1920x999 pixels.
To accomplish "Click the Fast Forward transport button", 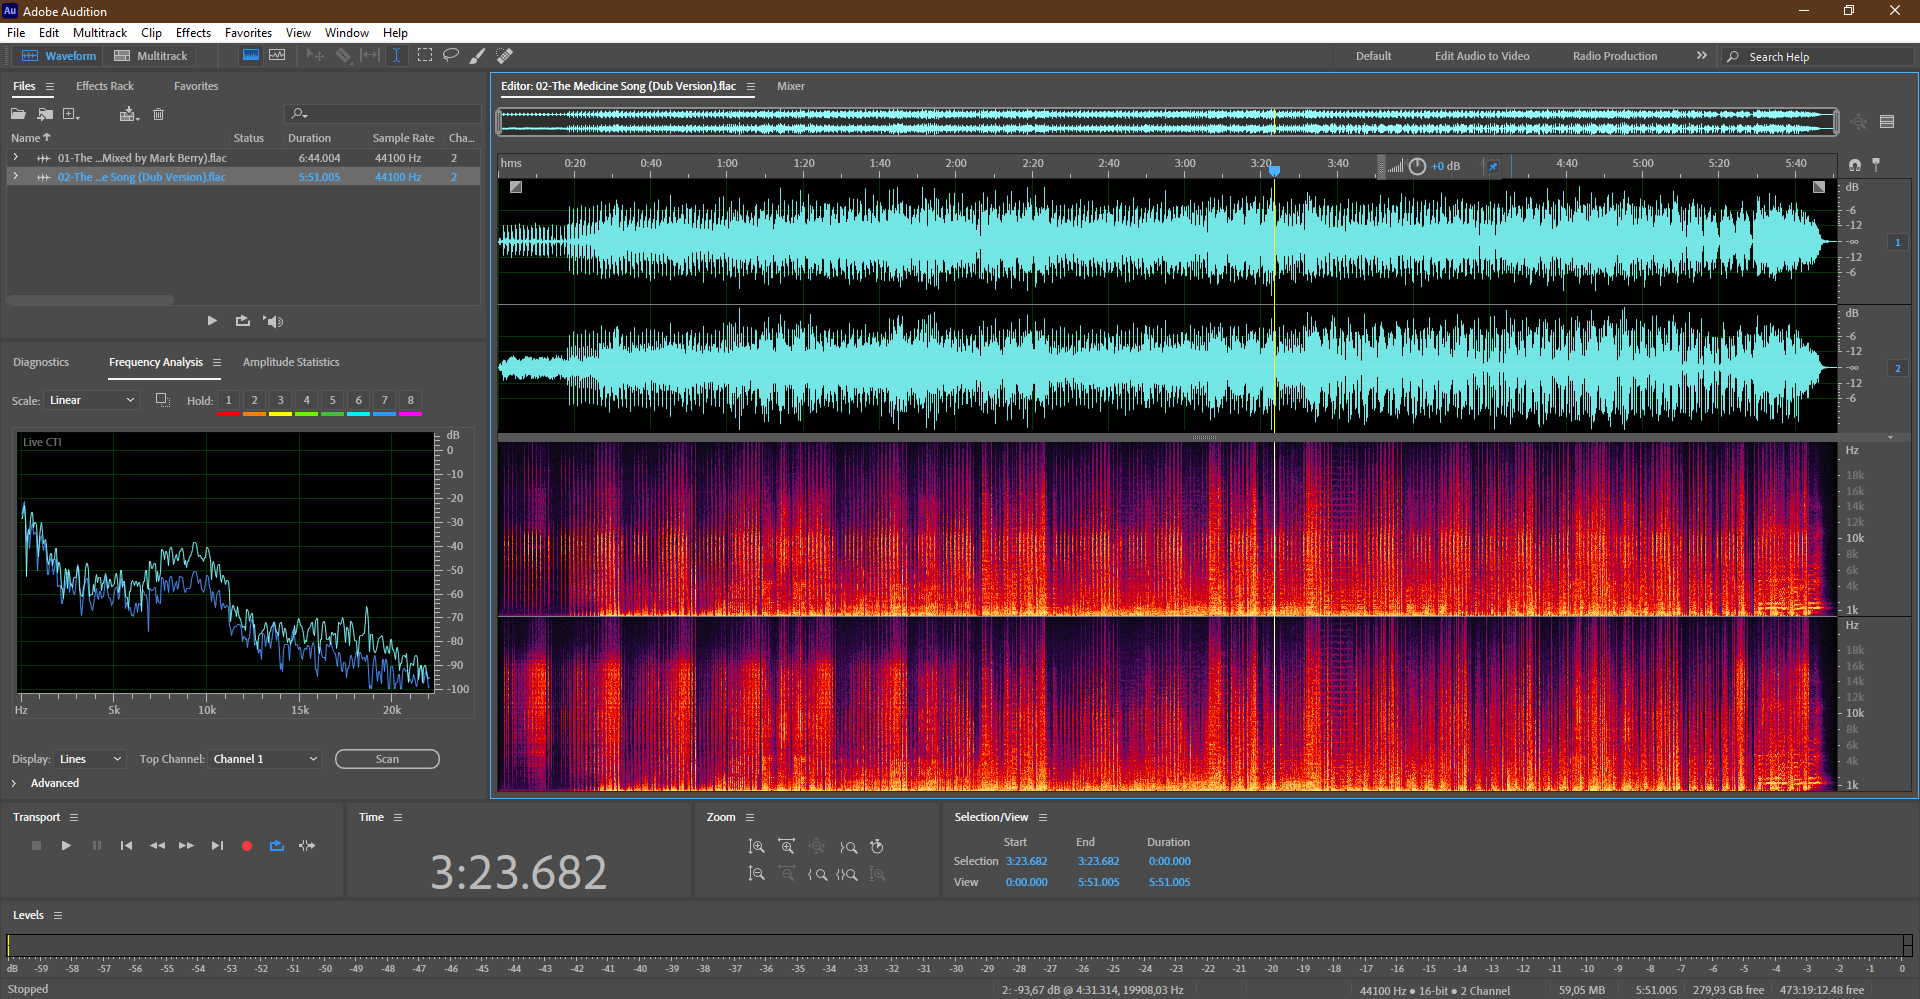I will [186, 846].
